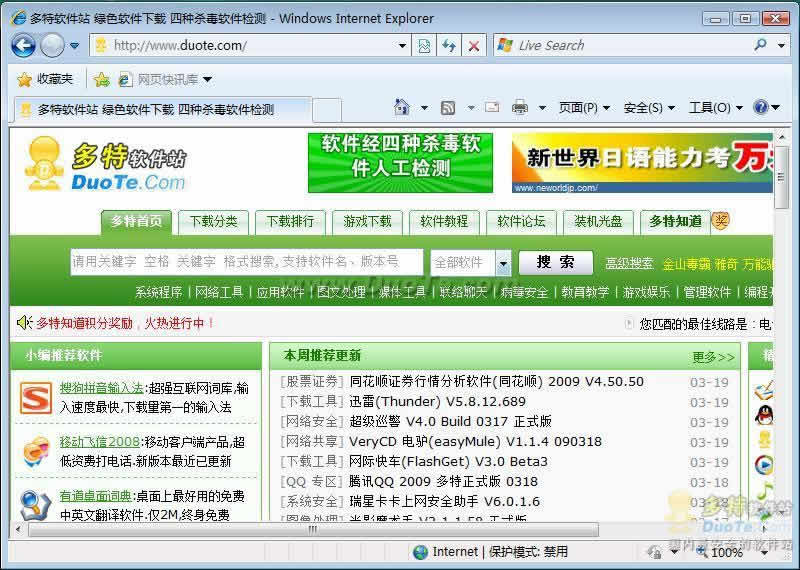Click the 金山毒霸 hot keyword link

[686, 264]
